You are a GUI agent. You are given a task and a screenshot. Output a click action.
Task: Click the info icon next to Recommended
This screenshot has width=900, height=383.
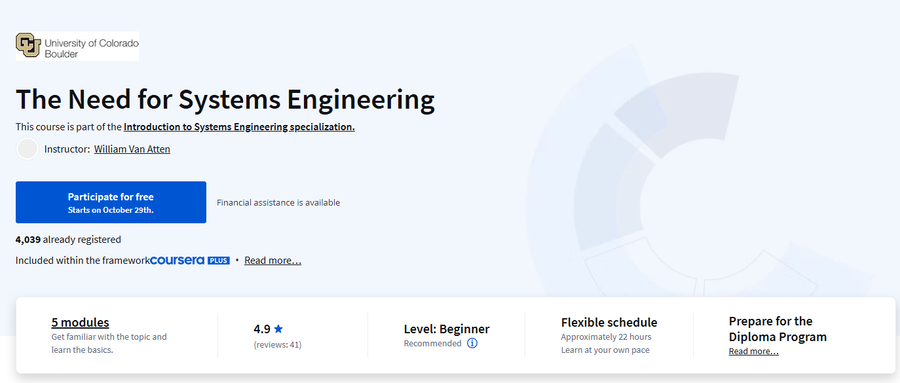(x=472, y=343)
